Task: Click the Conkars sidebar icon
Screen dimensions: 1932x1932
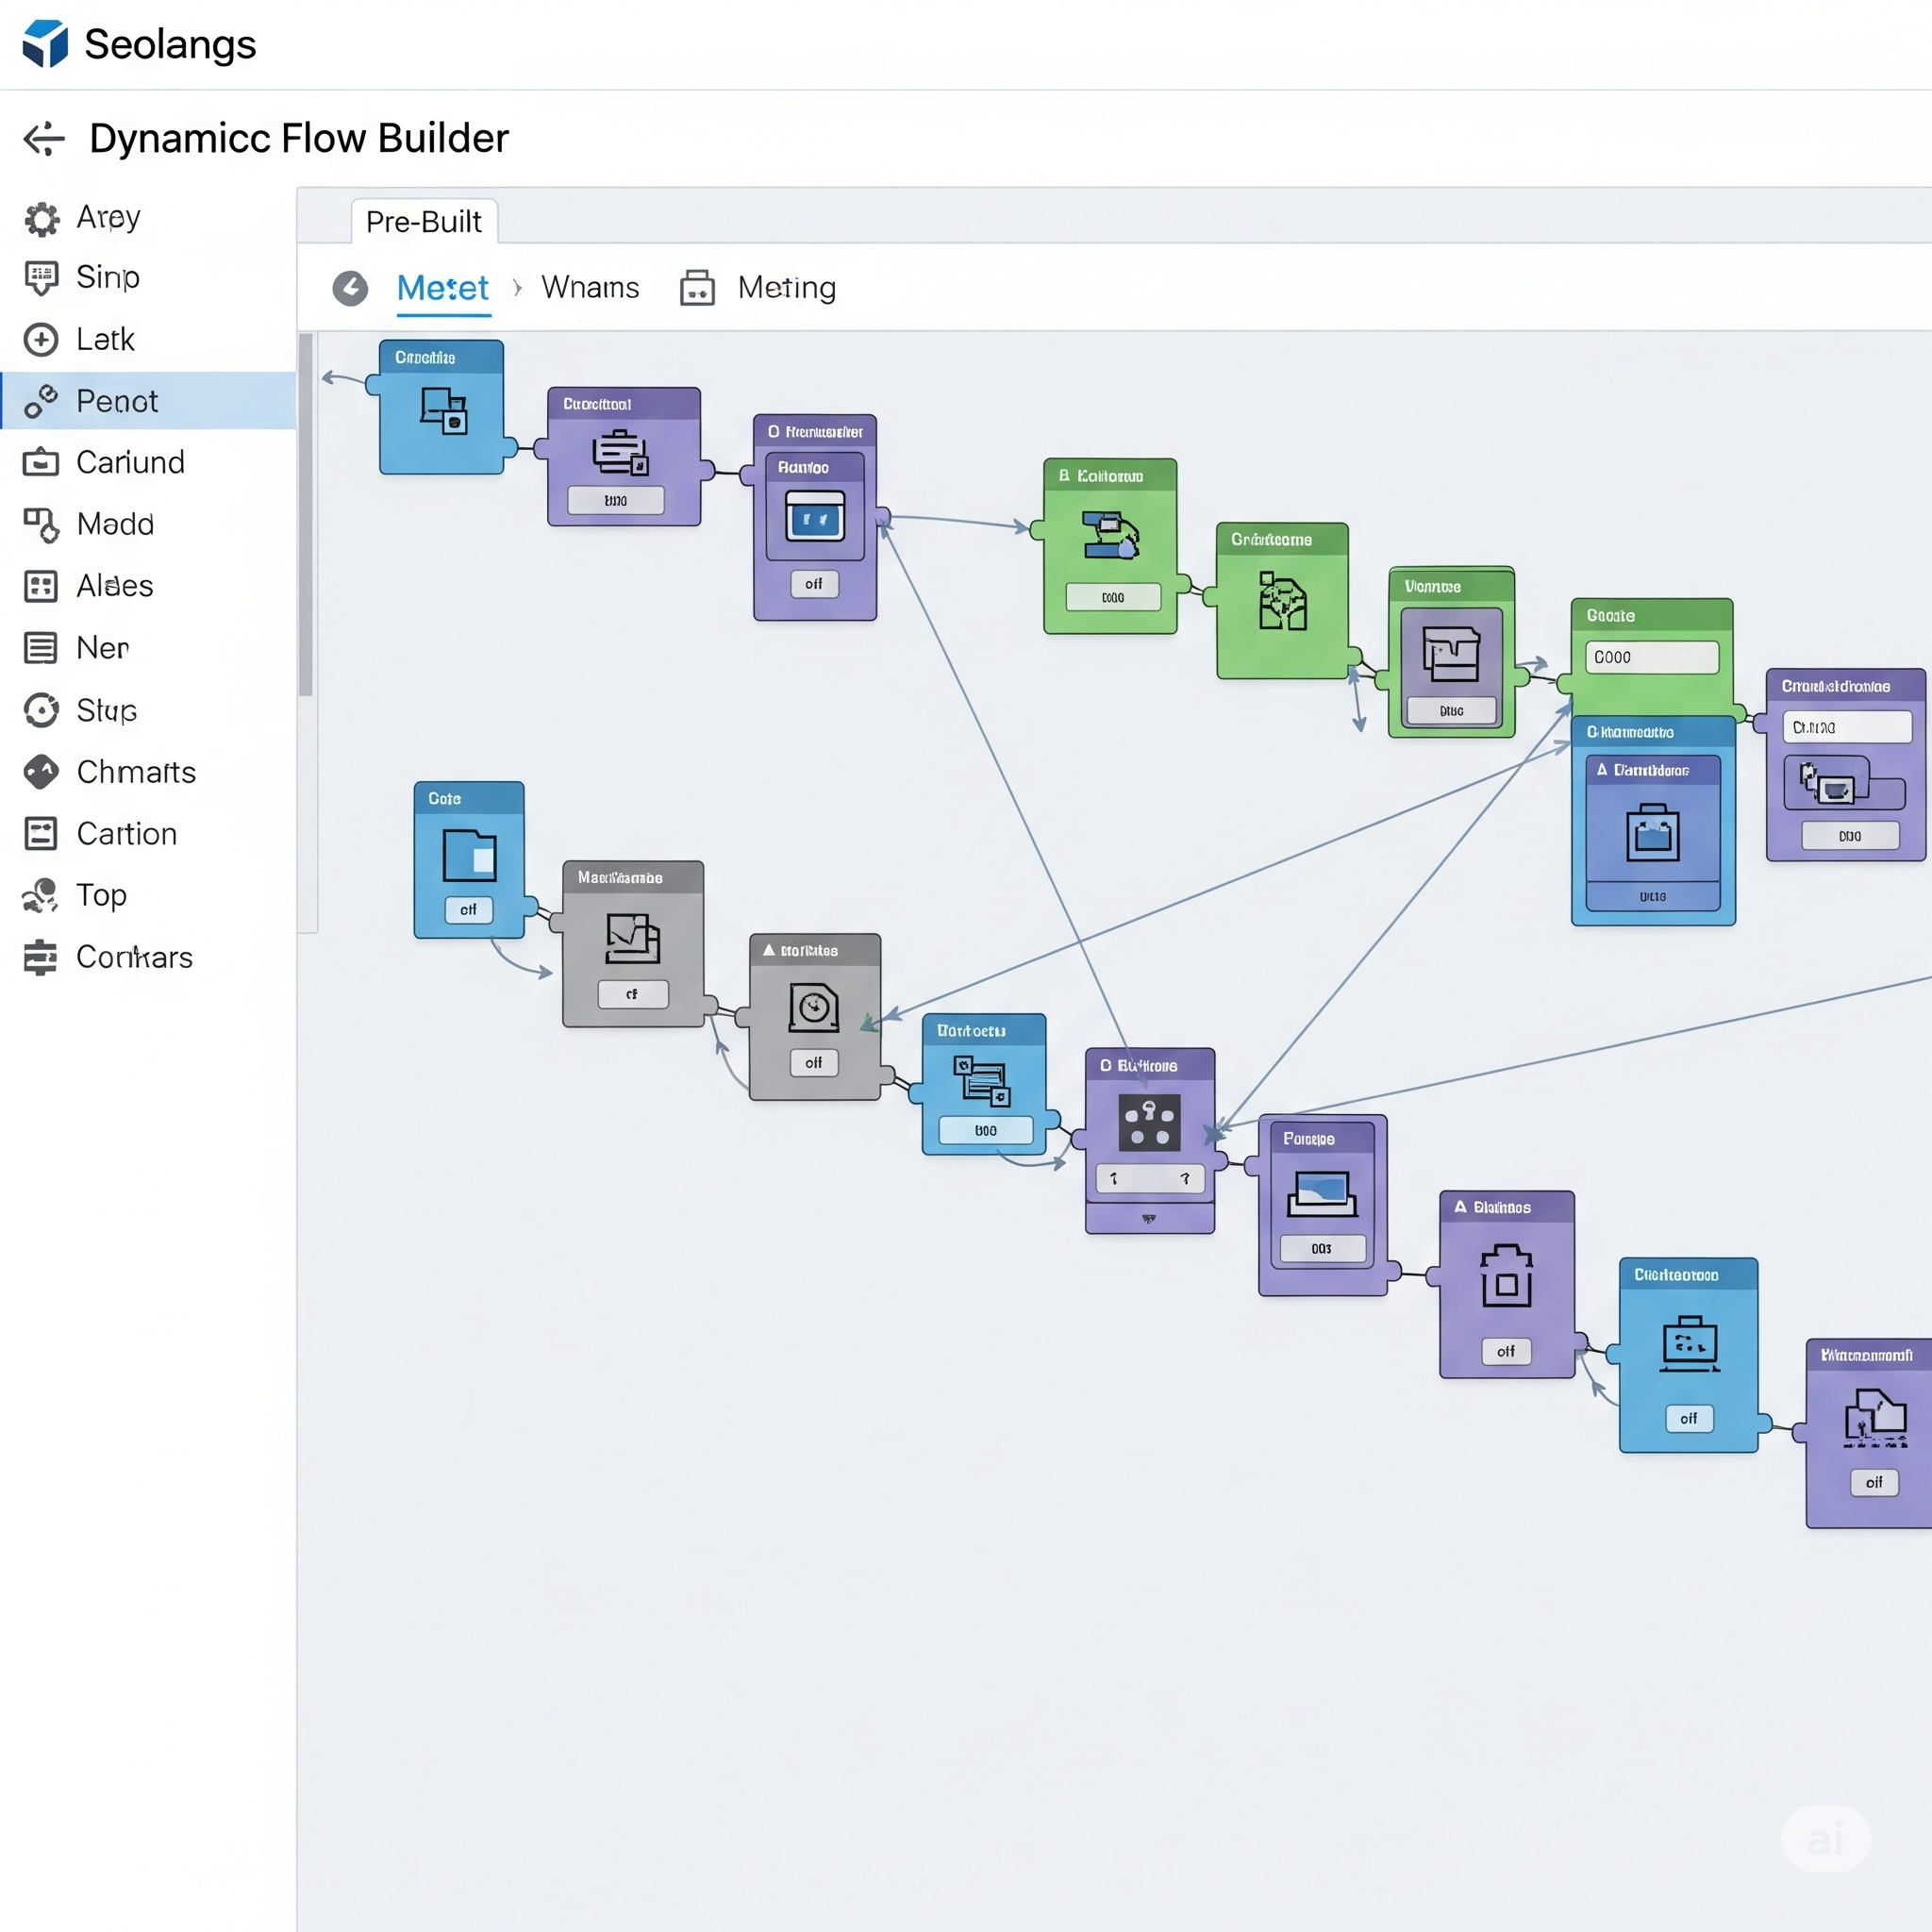Action: (41, 957)
